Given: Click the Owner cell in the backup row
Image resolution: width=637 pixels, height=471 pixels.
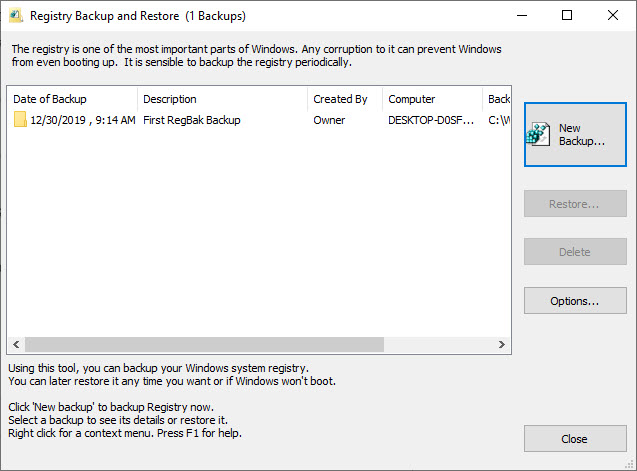Looking at the screenshot, I should 329,120.
